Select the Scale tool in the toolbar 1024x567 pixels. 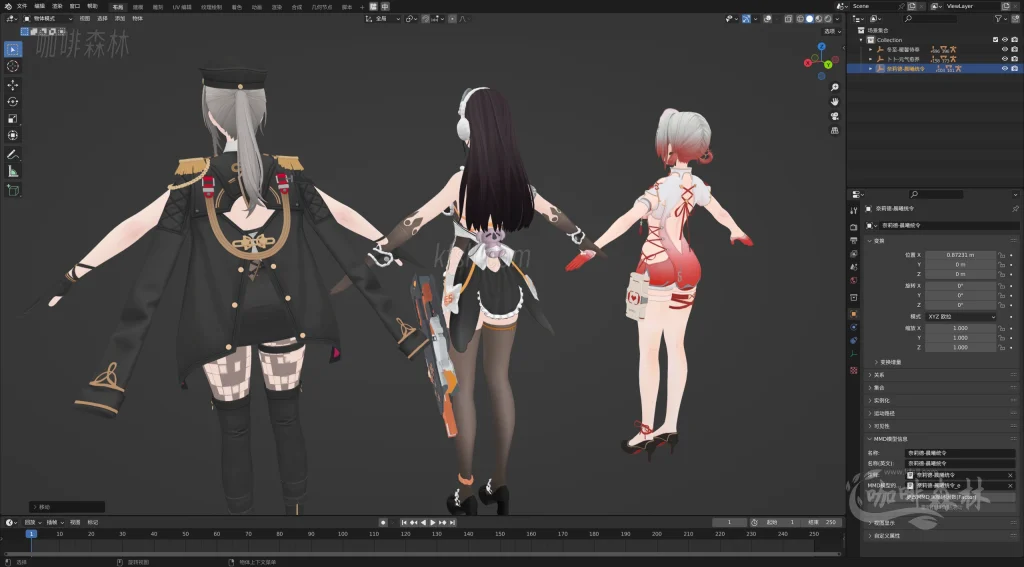(12, 118)
